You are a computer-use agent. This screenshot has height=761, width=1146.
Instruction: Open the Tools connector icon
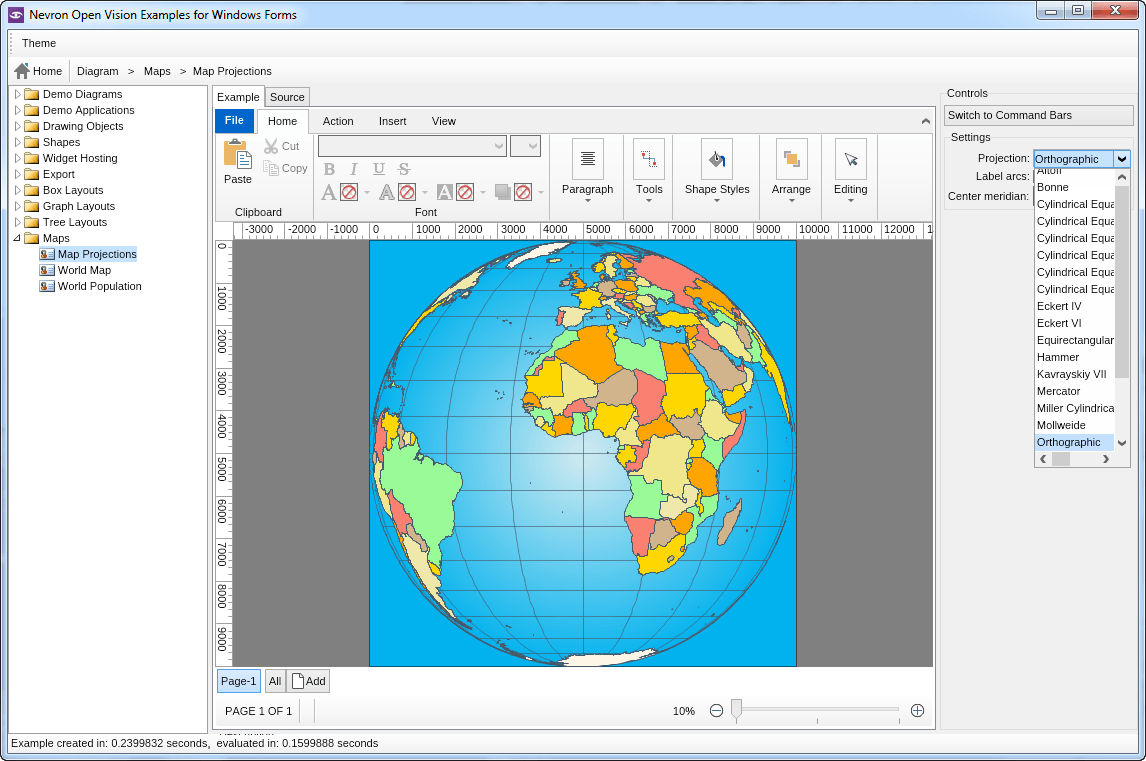[649, 159]
